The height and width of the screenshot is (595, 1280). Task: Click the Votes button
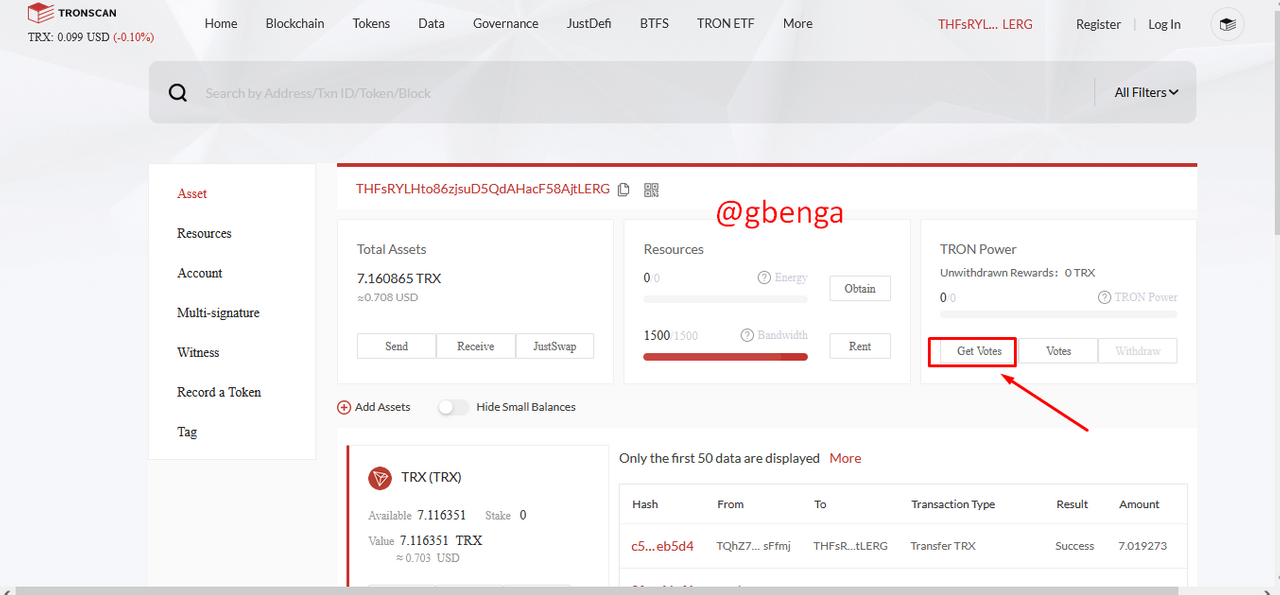(x=1058, y=351)
